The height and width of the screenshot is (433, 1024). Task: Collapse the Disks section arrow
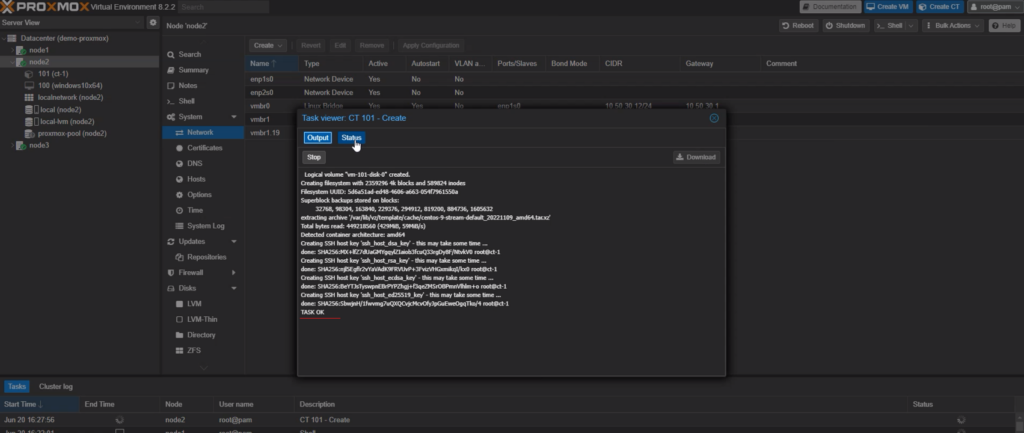[x=234, y=288]
